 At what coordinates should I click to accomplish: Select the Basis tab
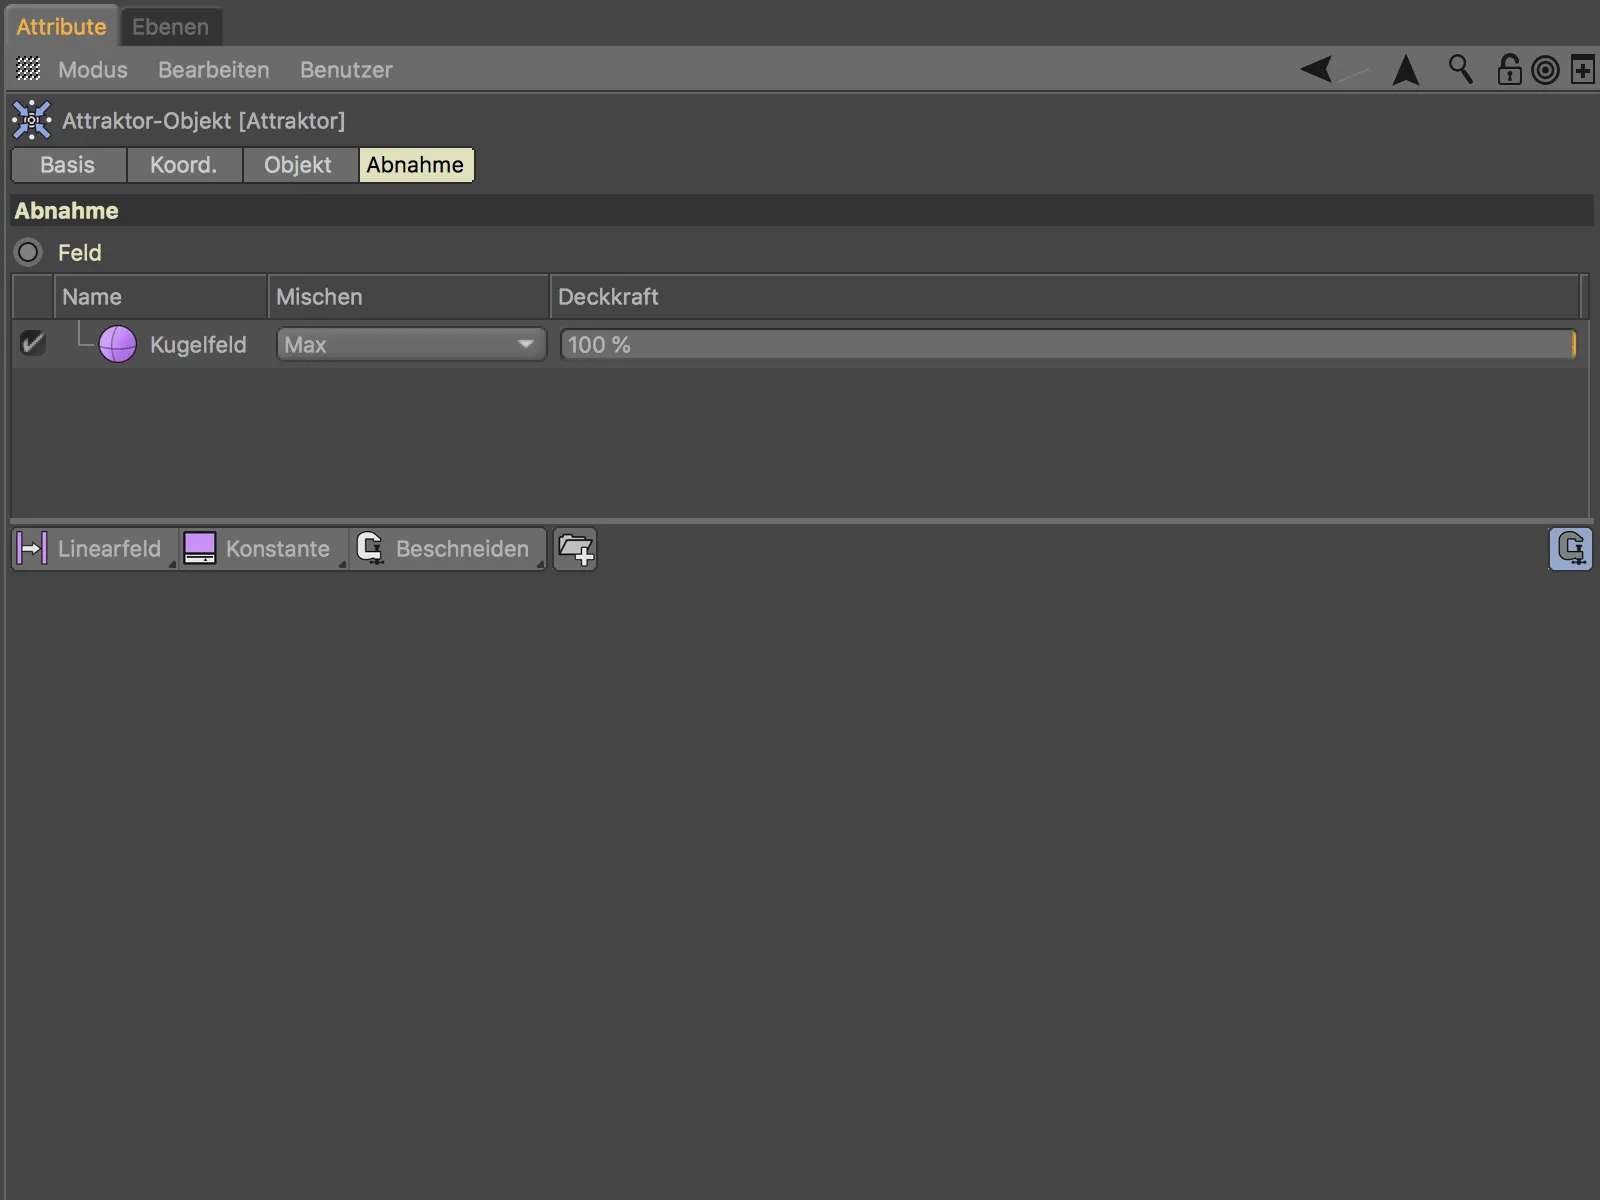(68, 165)
